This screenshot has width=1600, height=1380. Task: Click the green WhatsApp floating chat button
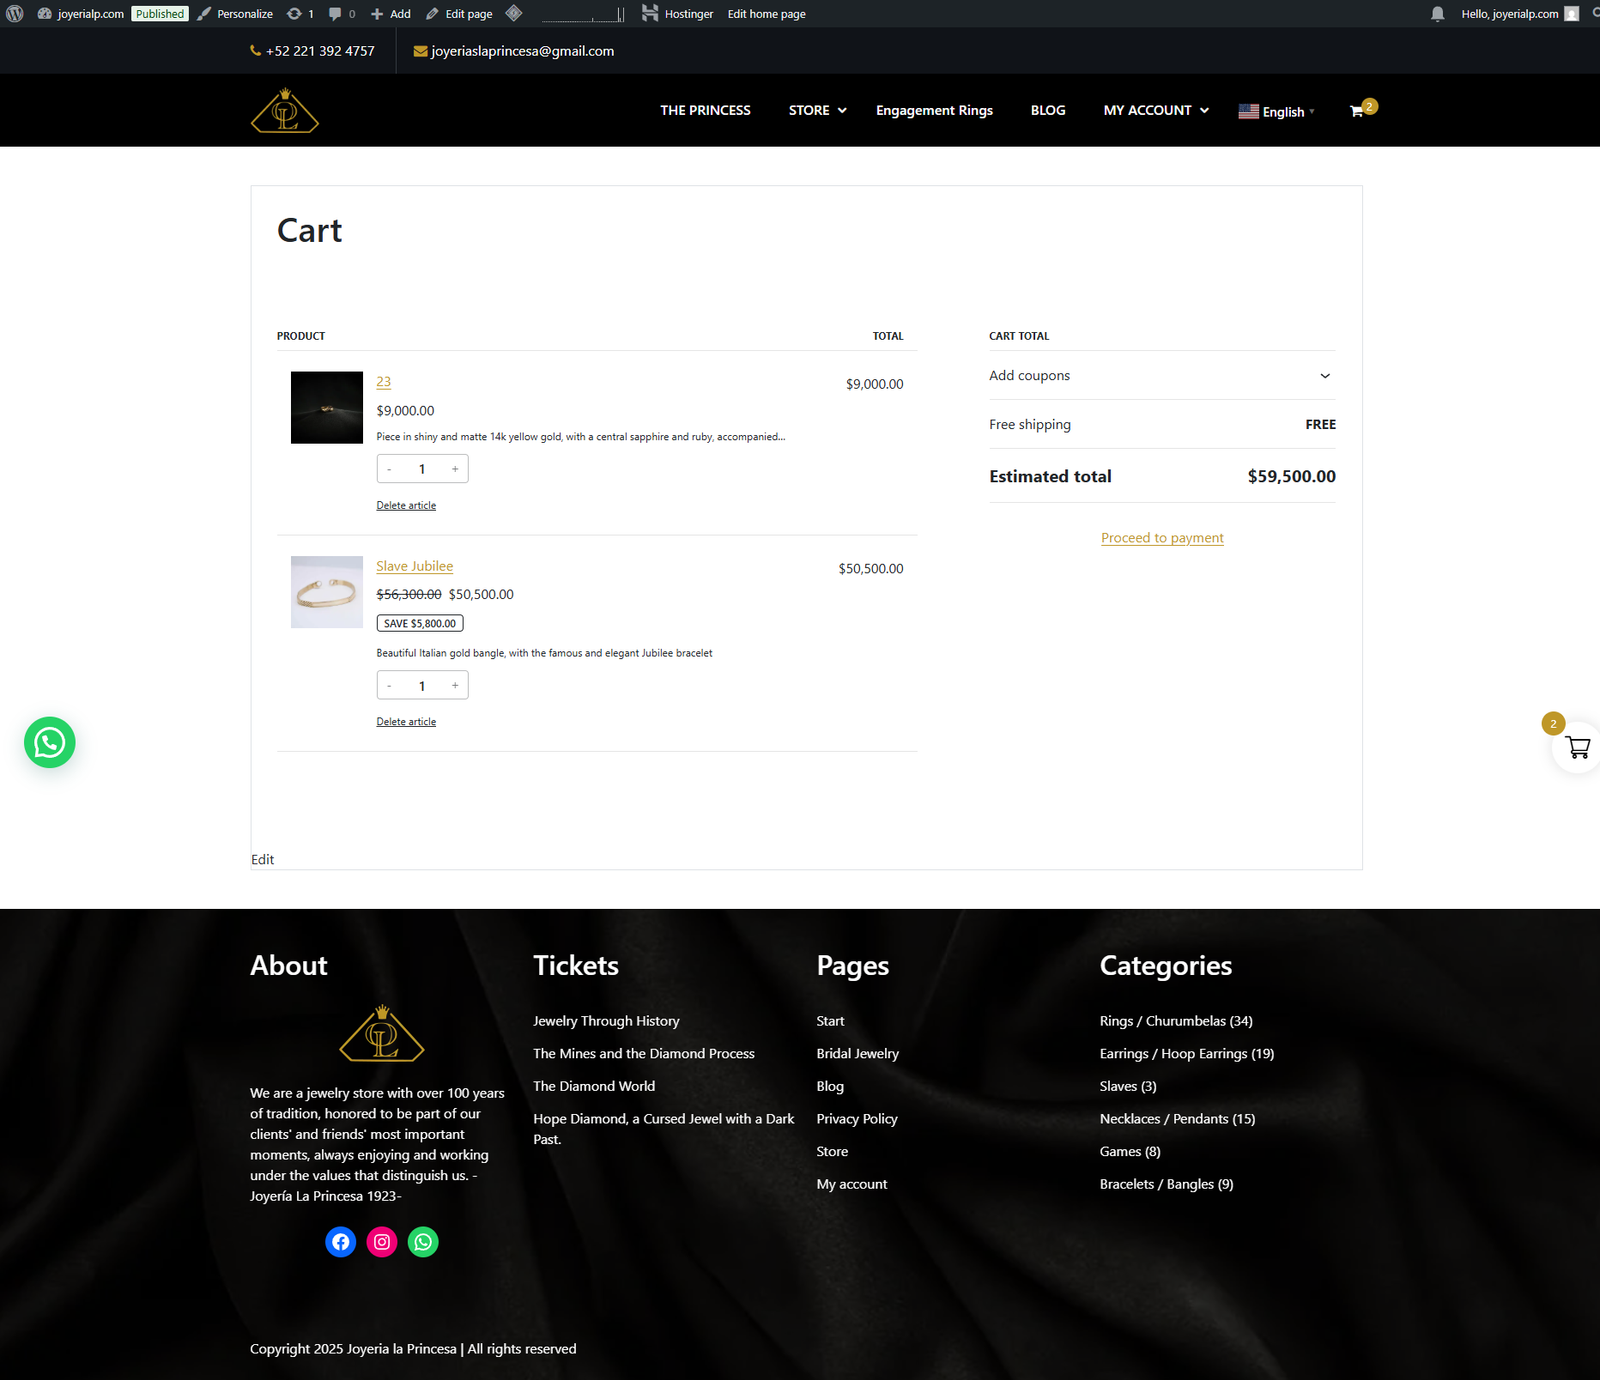50,743
